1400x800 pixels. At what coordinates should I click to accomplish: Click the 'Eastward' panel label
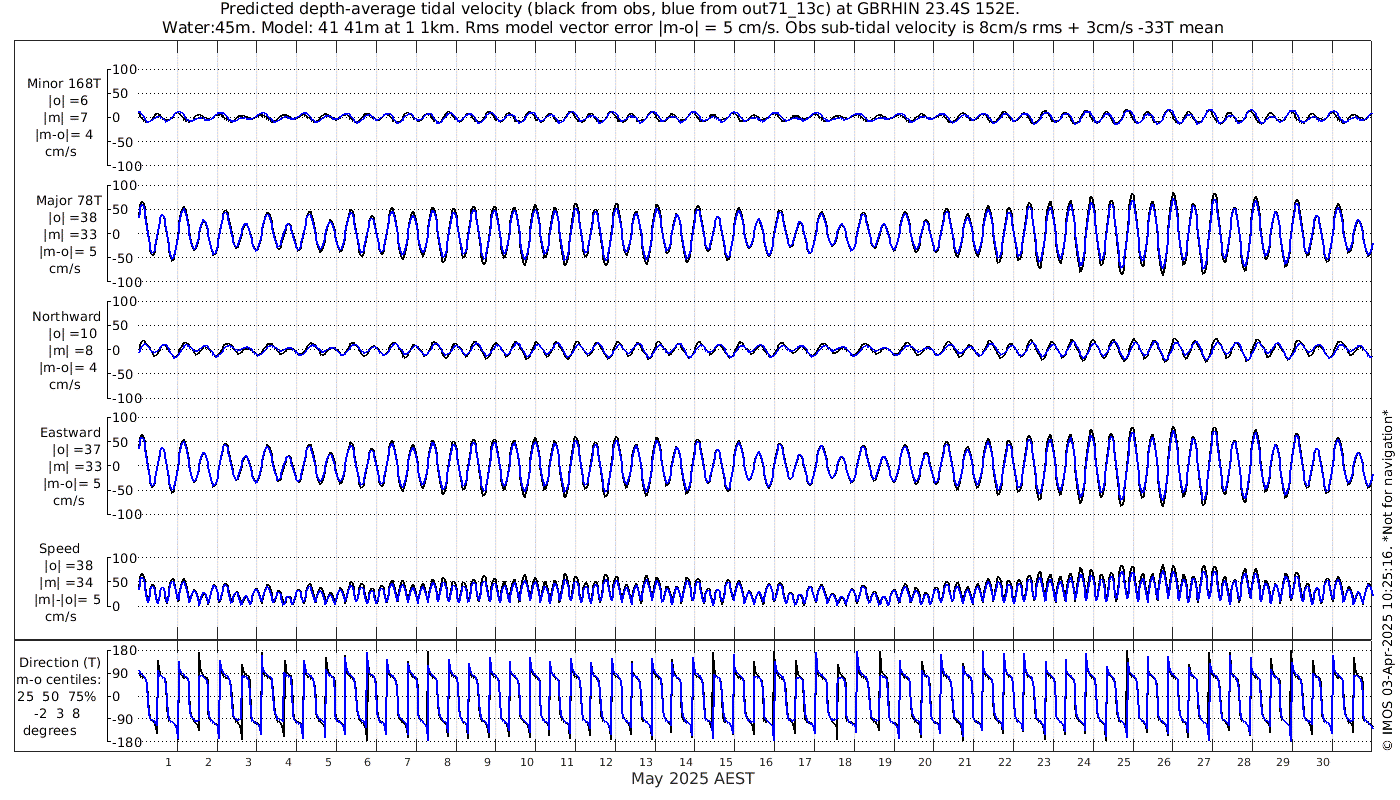pos(70,433)
